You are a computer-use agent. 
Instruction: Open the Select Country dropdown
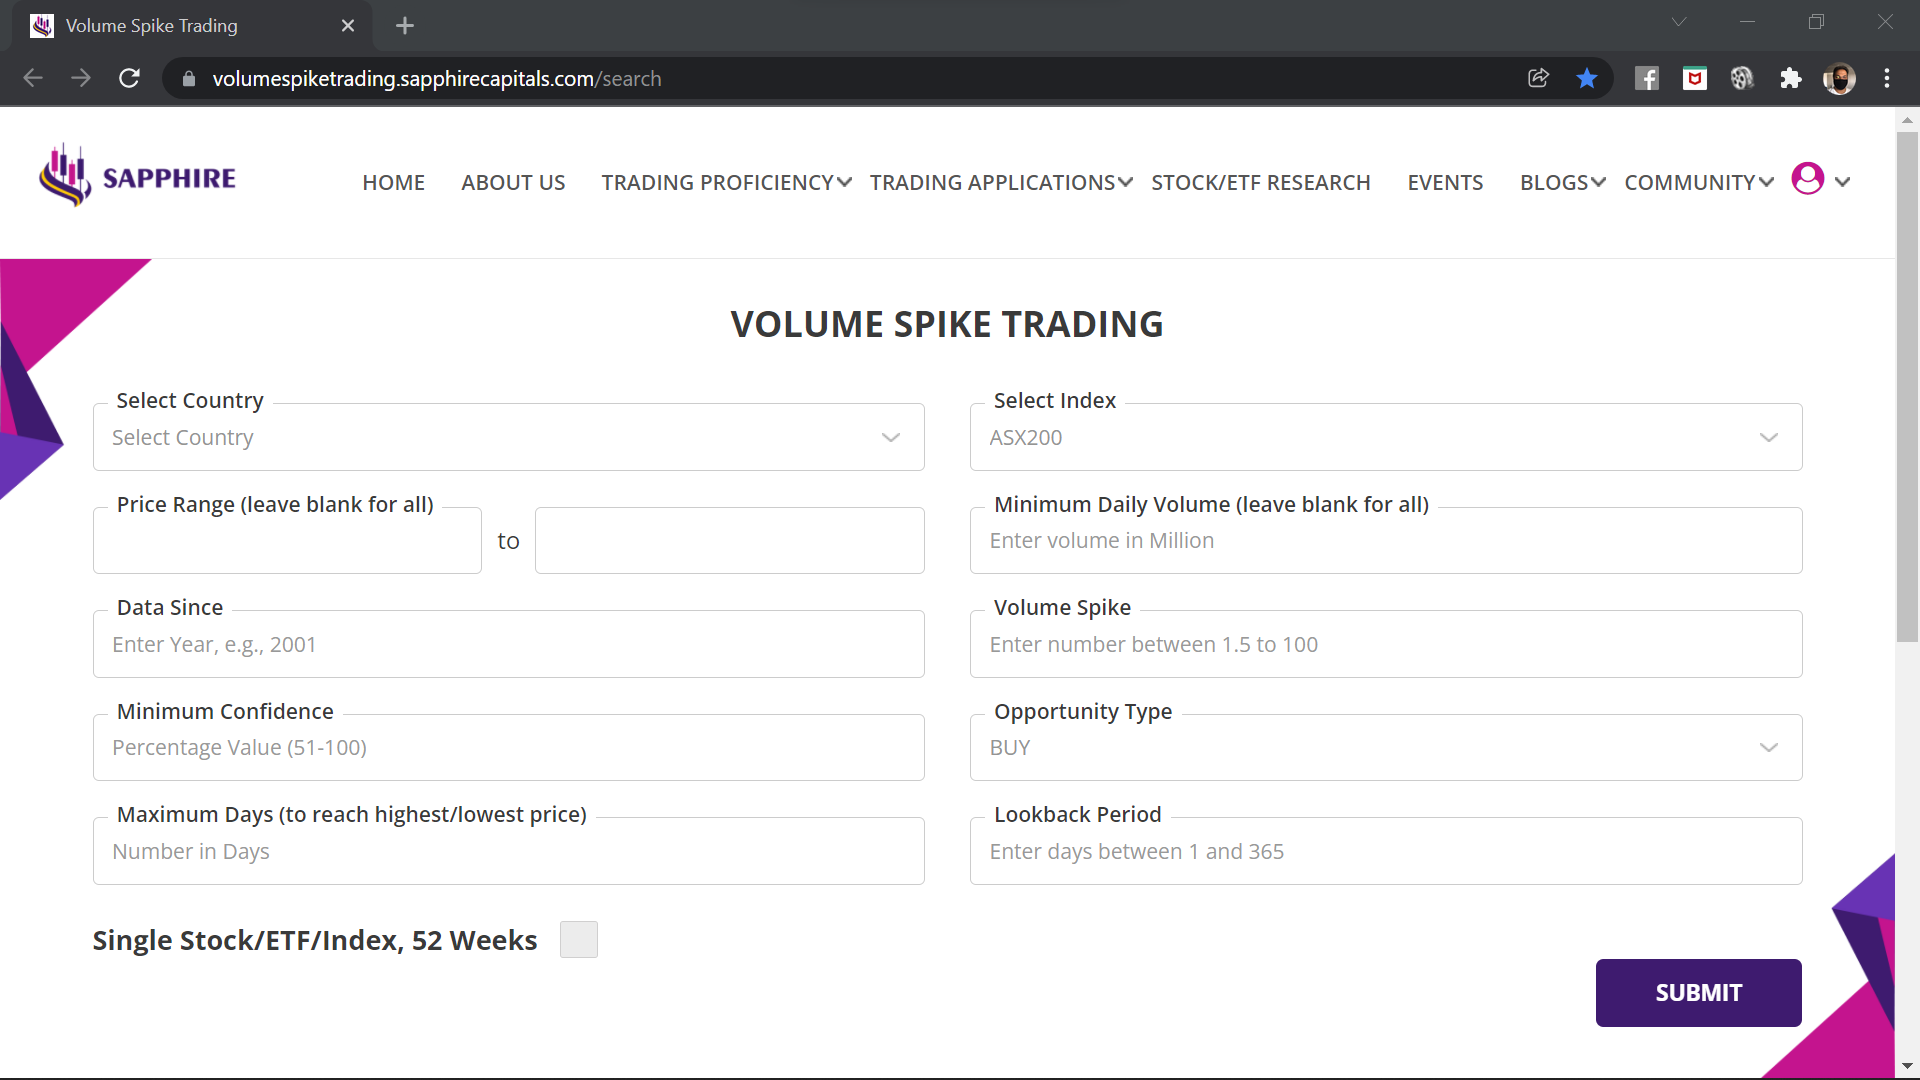point(508,437)
